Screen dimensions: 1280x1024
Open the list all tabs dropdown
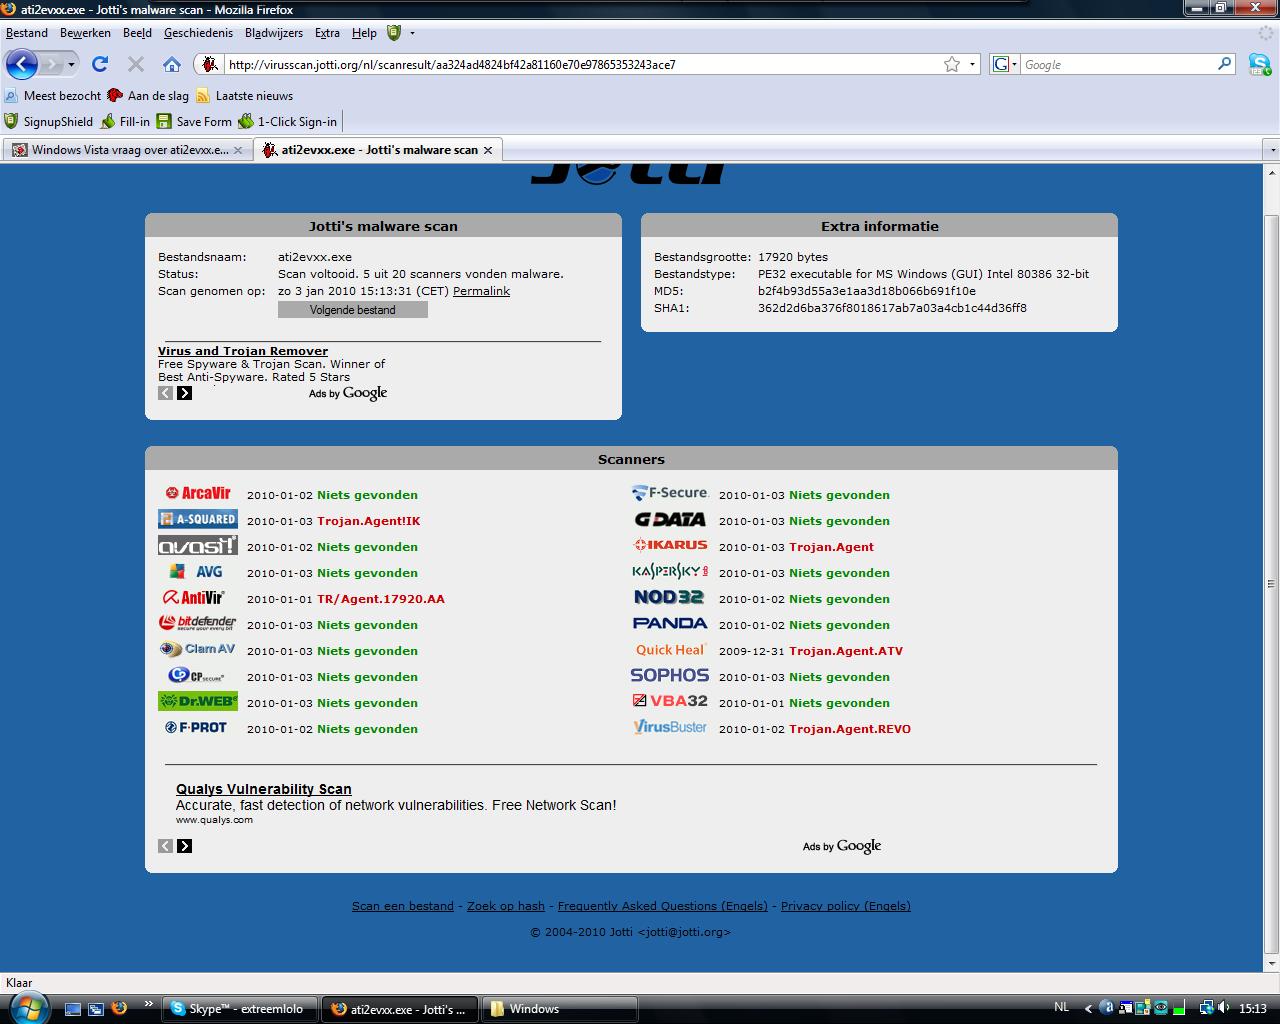[1272, 150]
